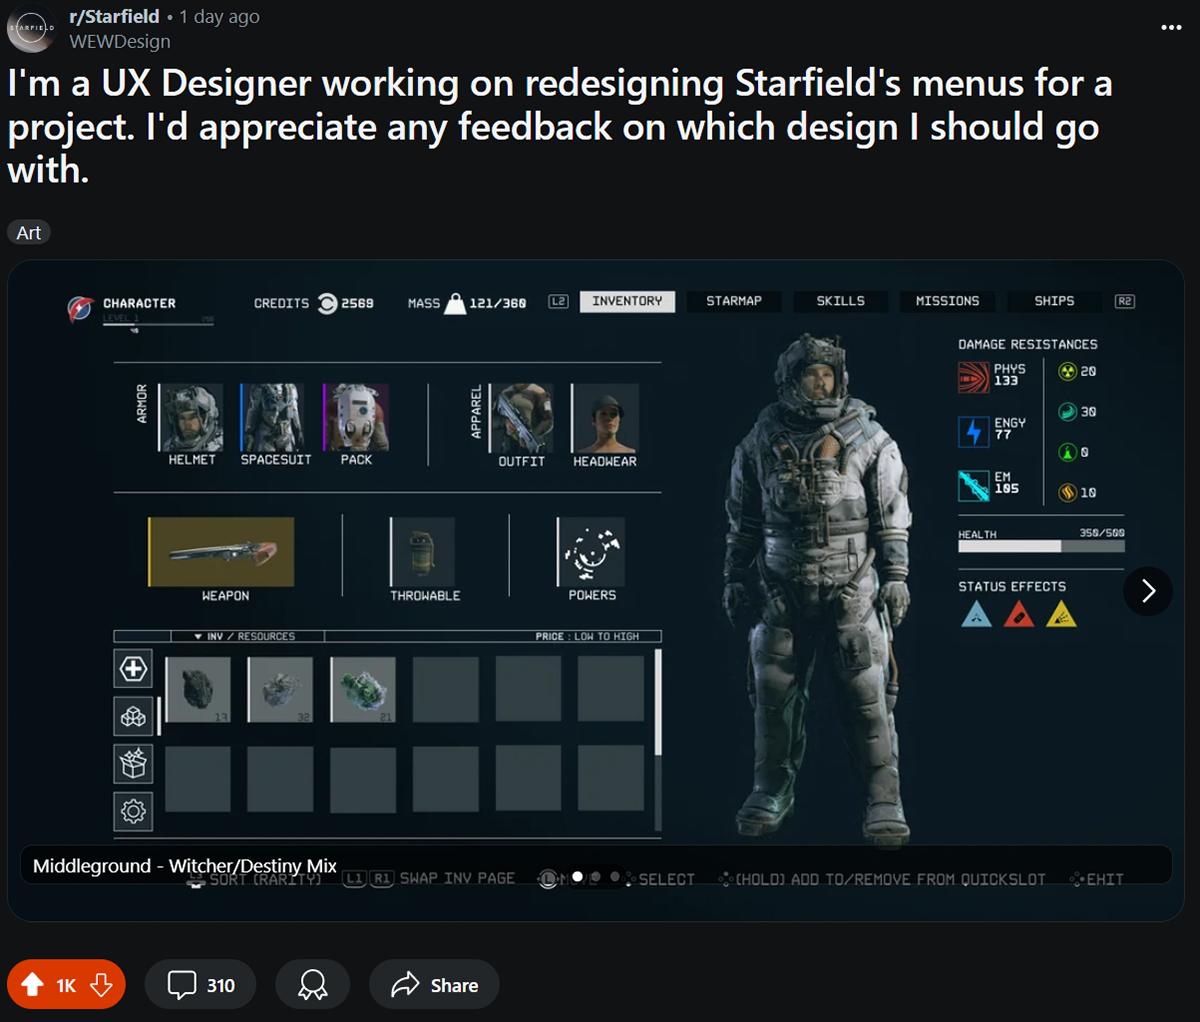Open the r/Starfield subreddit avatar
The height and width of the screenshot is (1022, 1200).
(32, 28)
